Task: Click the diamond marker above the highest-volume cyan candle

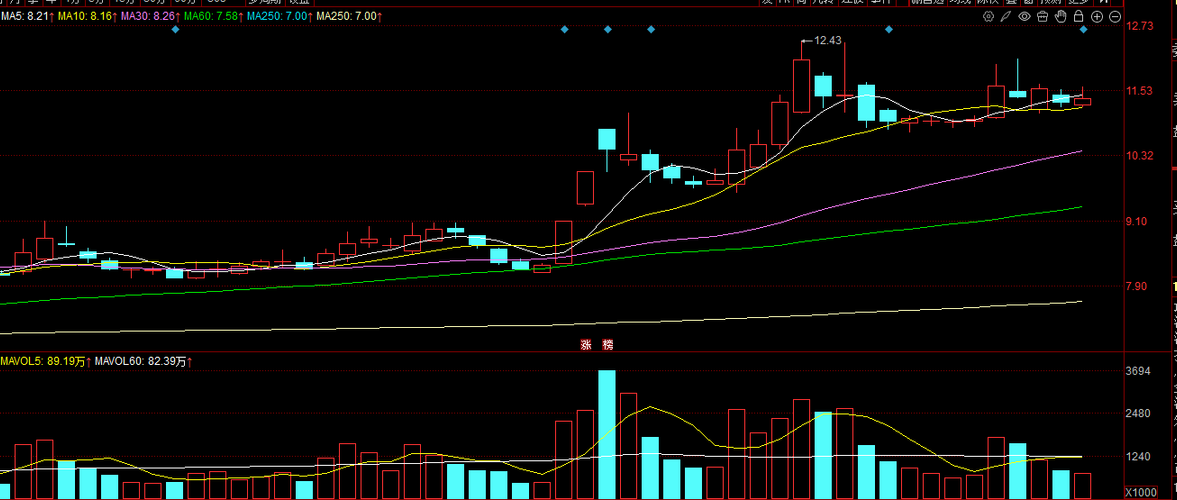Action: coord(608,29)
